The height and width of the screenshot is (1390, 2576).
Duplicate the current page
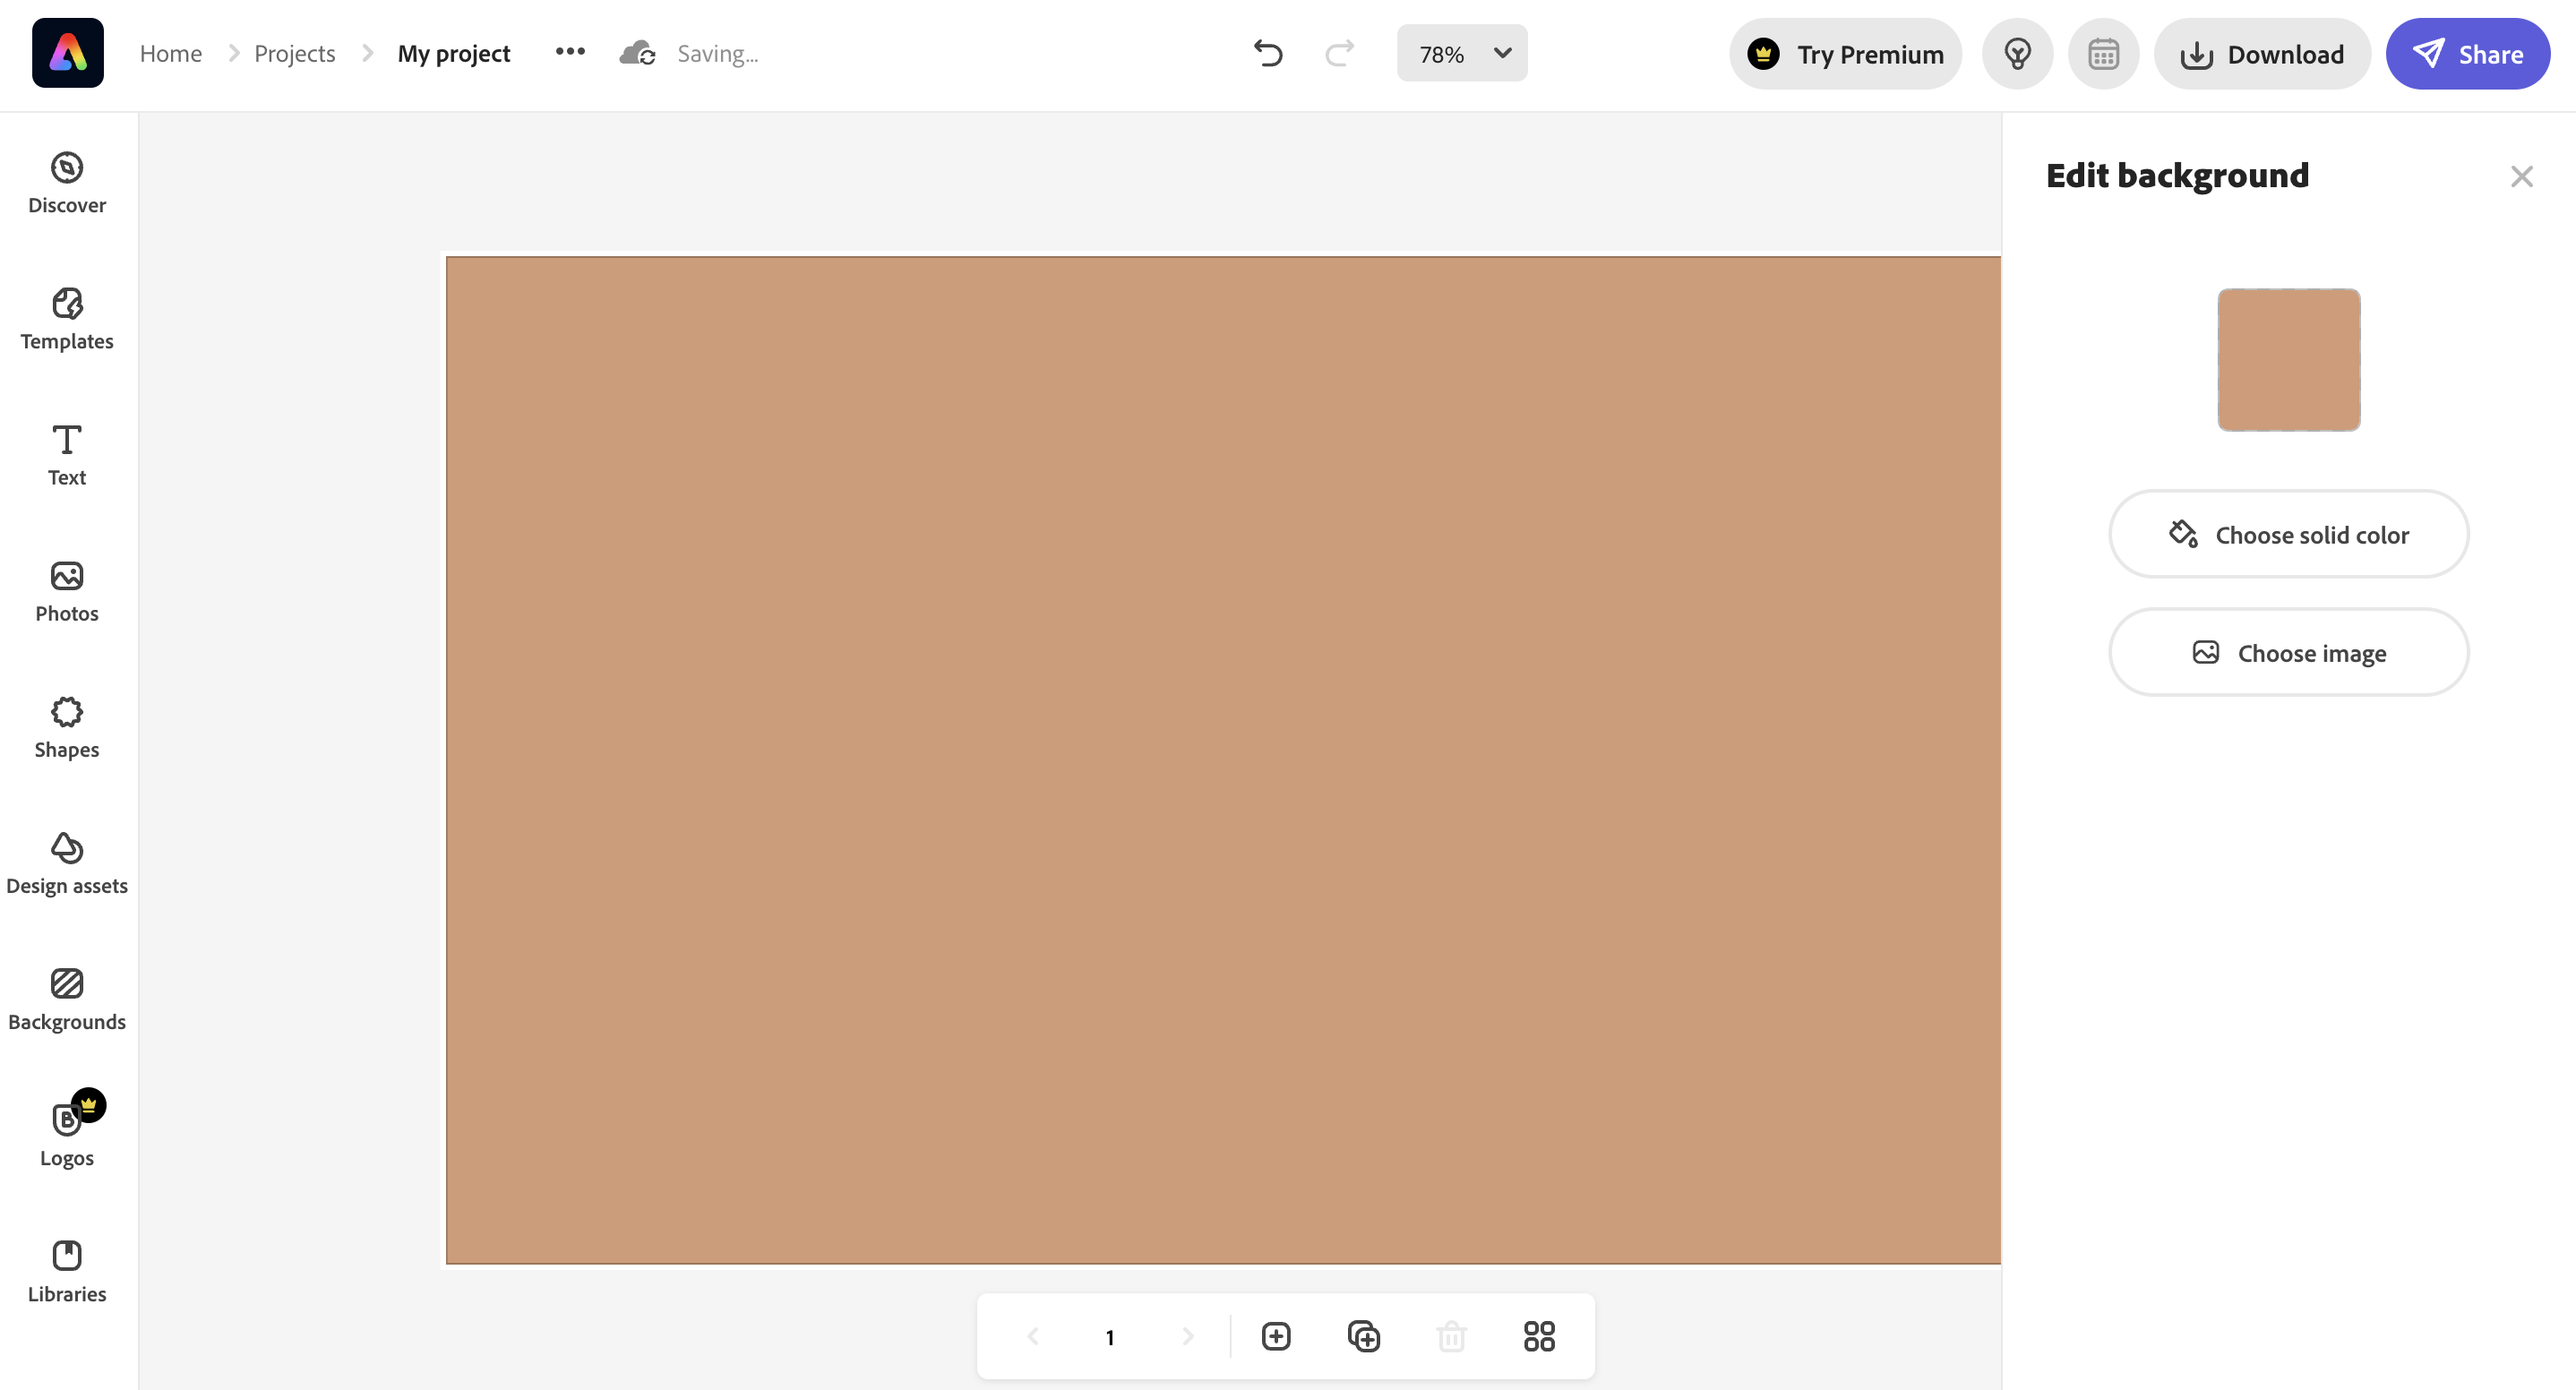[1364, 1336]
